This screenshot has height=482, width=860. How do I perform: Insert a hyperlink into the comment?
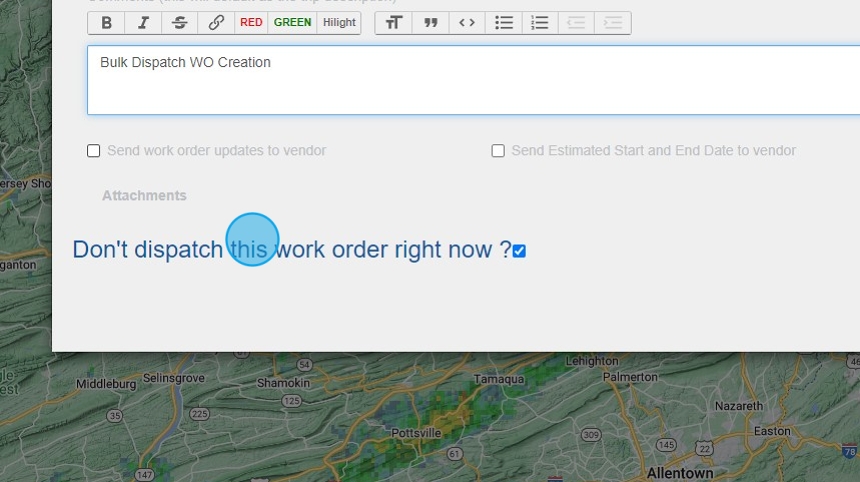click(x=216, y=22)
